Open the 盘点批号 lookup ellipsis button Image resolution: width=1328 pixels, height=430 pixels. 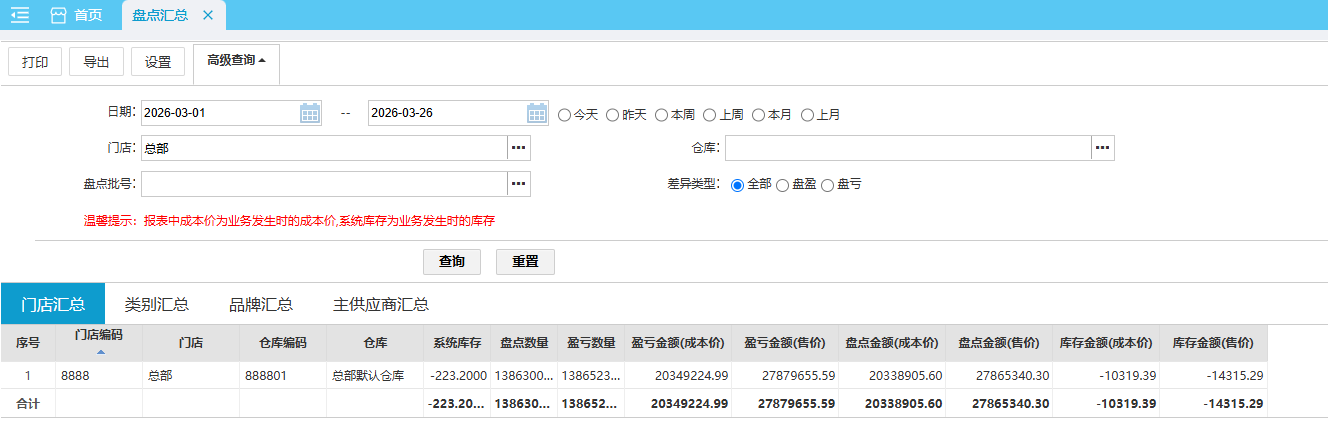tap(518, 184)
